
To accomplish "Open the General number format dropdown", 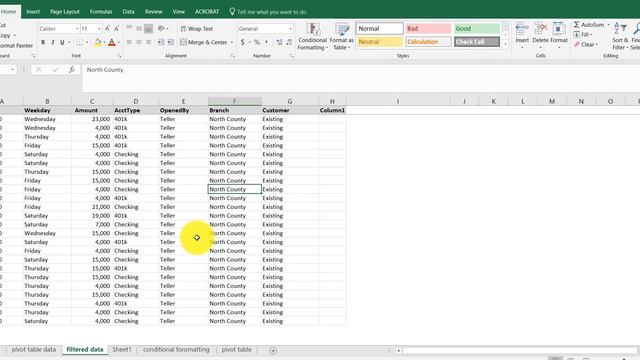I will tap(290, 29).
